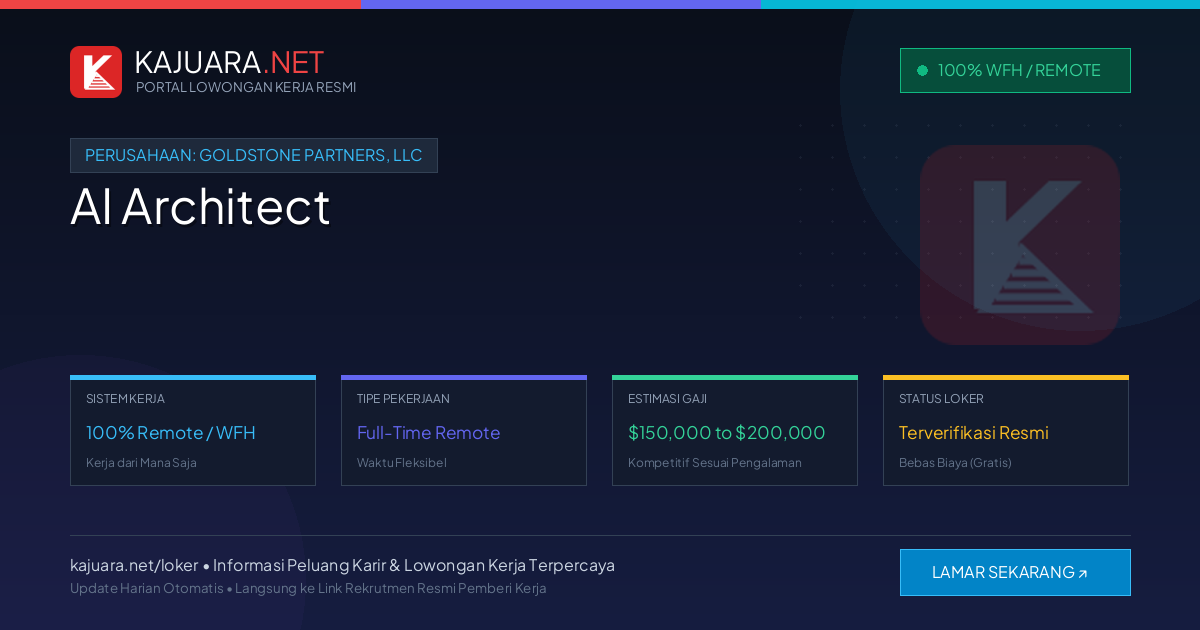Click the Status Loker label
The width and height of the screenshot is (1200, 630).
tap(941, 399)
